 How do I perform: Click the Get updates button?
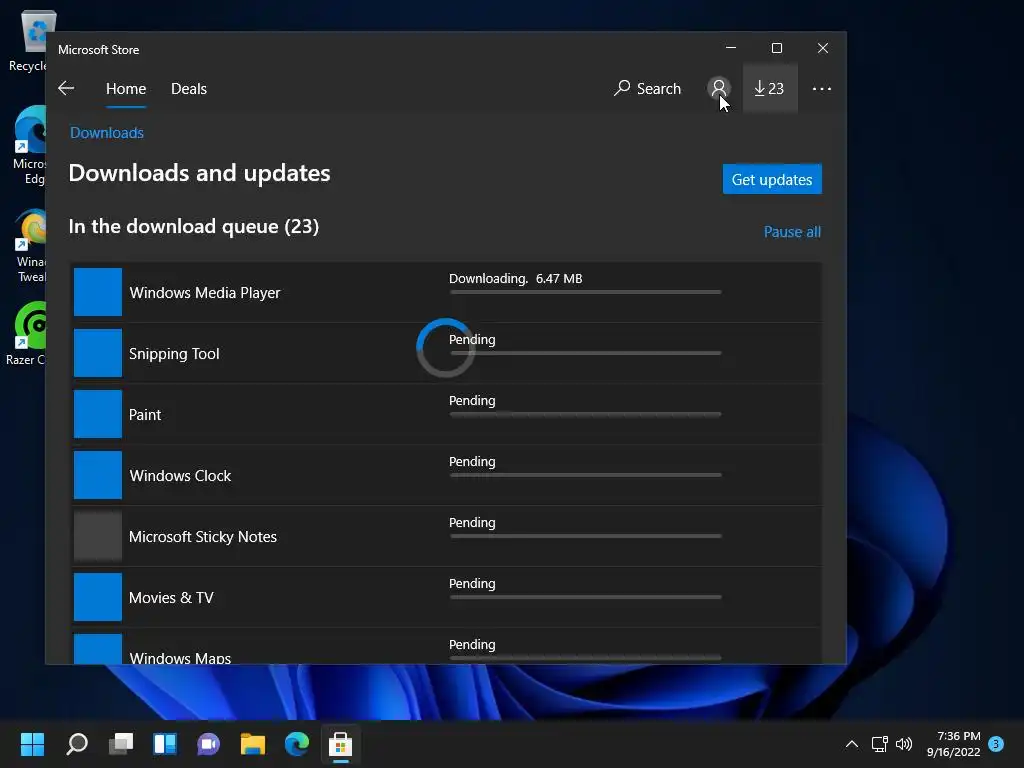(x=772, y=179)
